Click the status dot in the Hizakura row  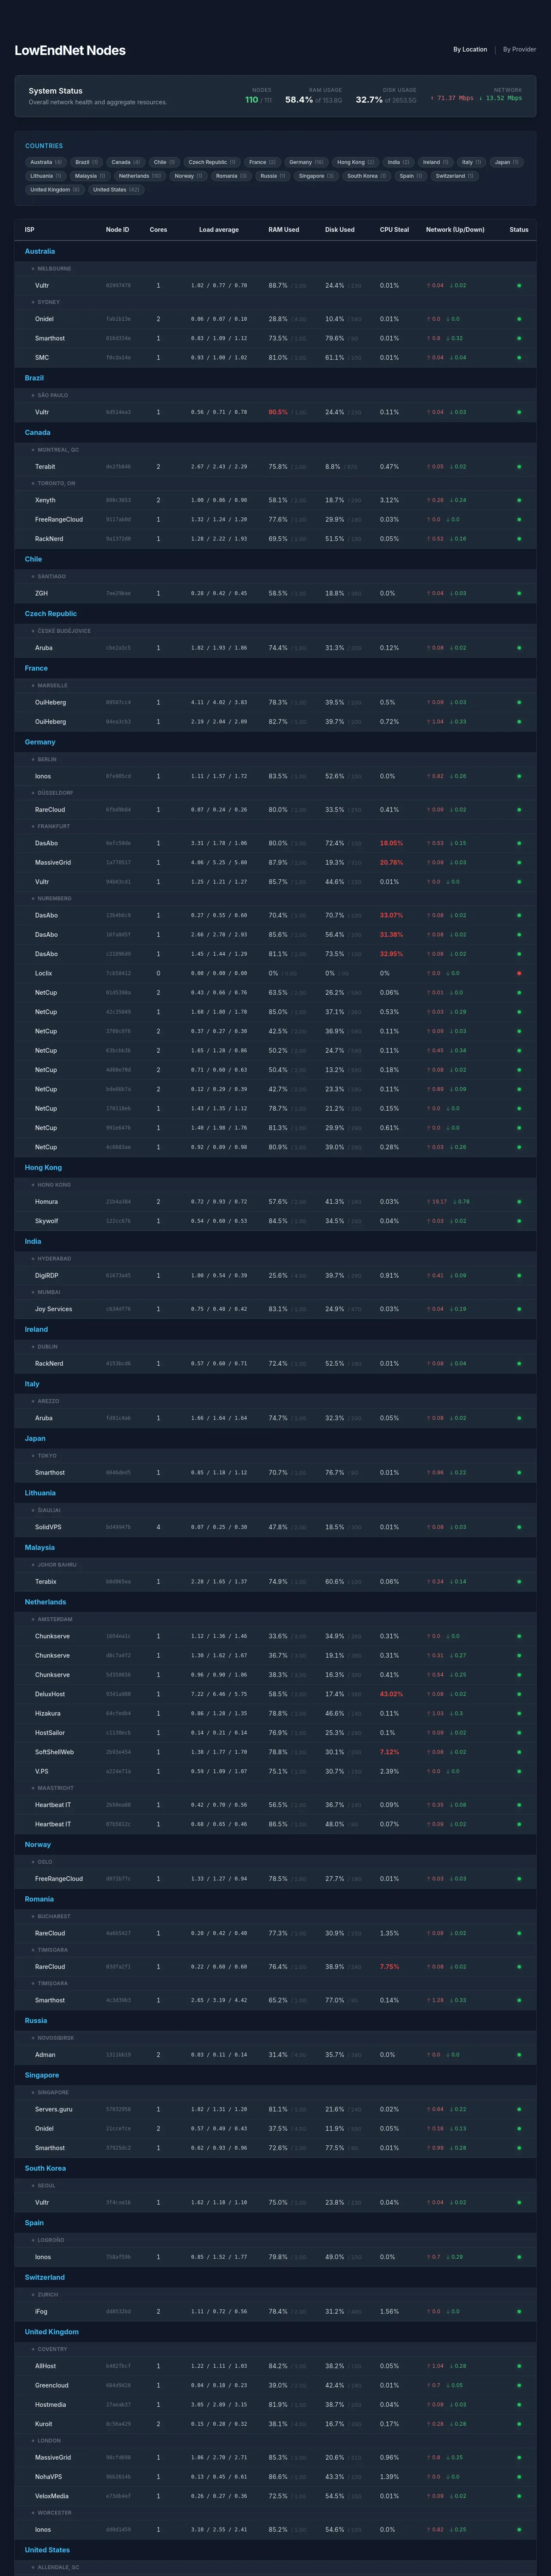[x=519, y=1713]
